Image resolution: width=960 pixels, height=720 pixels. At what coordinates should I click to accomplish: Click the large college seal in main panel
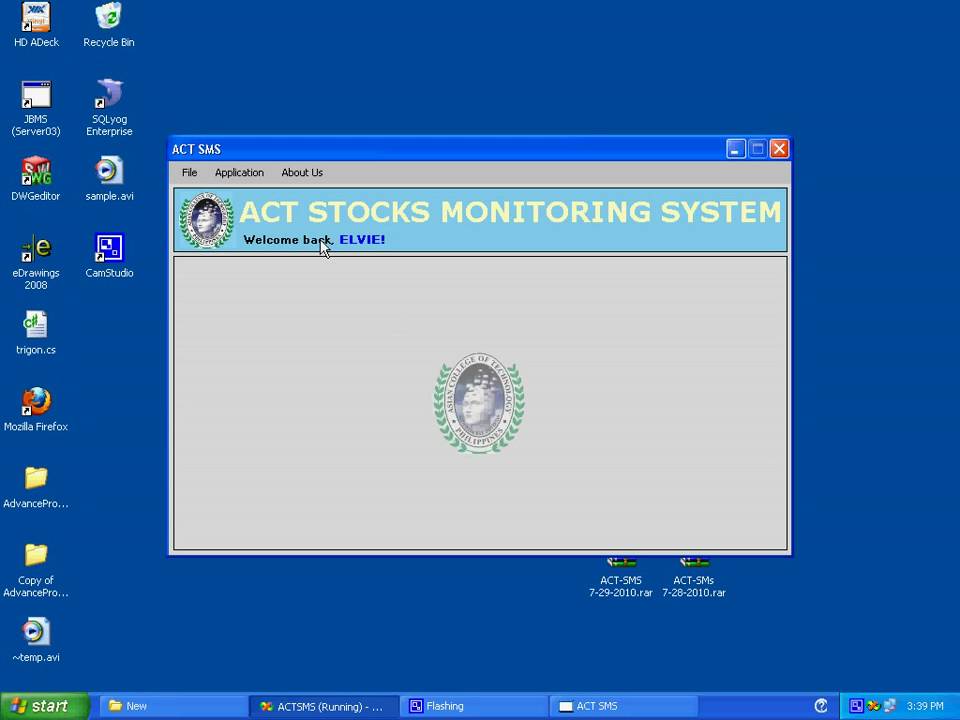pyautogui.click(x=479, y=403)
